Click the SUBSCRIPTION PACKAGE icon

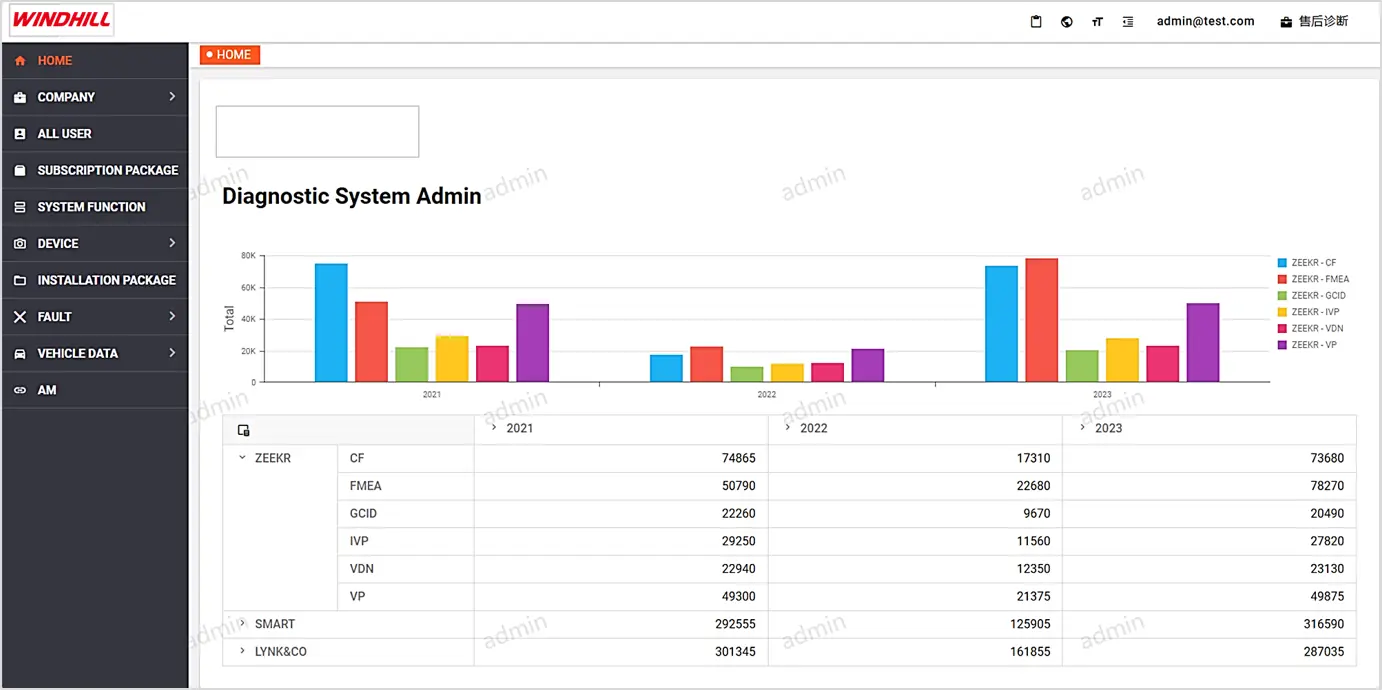coord(20,171)
